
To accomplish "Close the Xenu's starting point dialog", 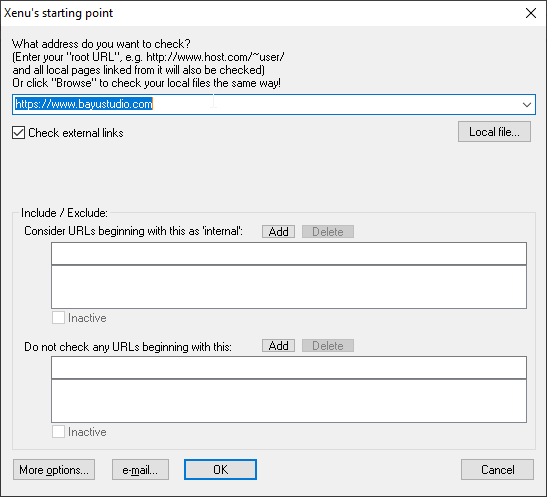I will pos(531,13).
